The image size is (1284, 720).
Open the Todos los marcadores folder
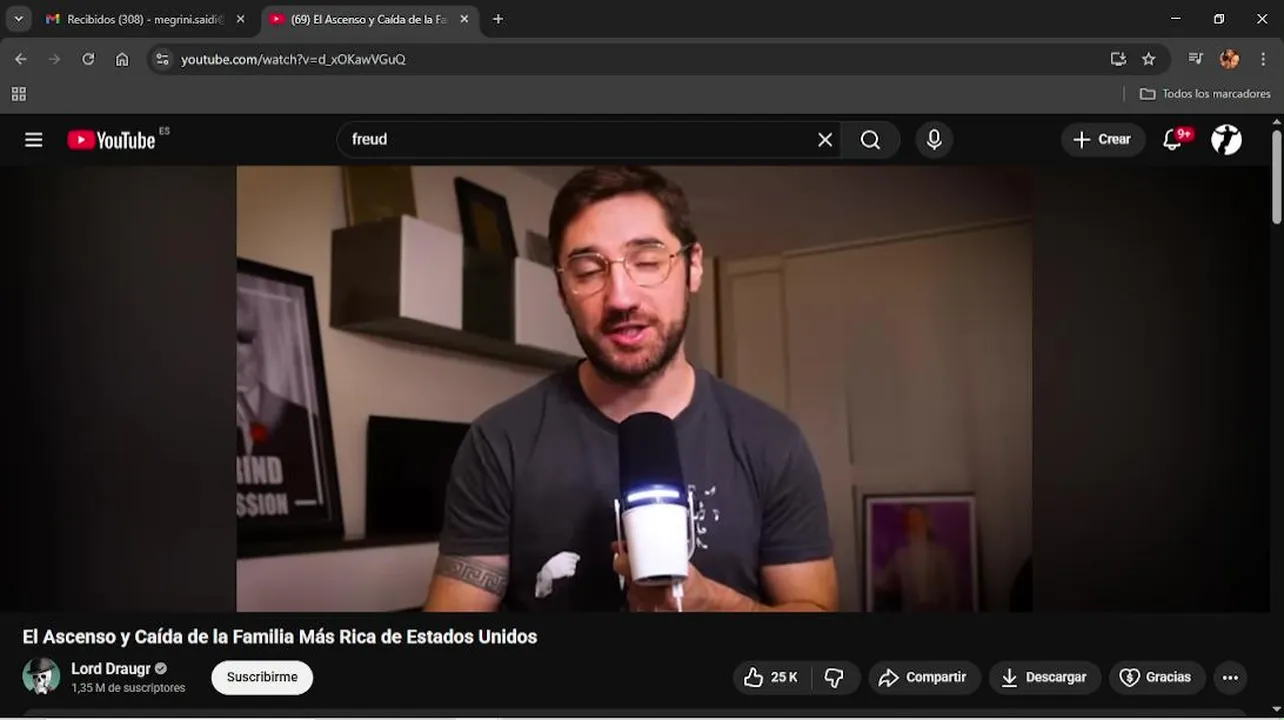click(1205, 94)
